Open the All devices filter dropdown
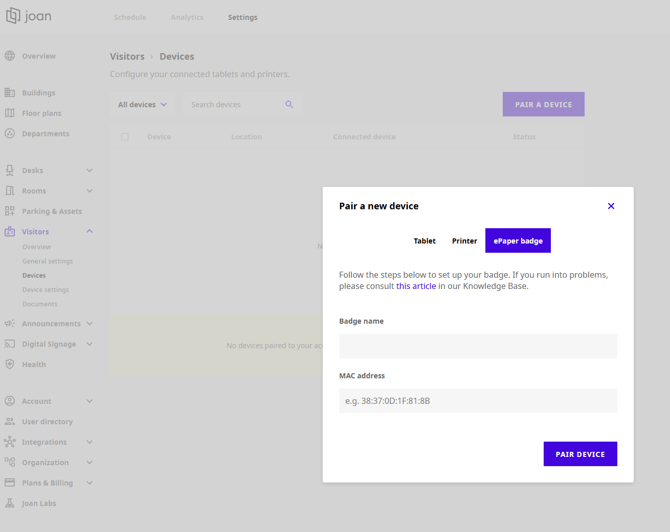This screenshot has width=670, height=532. 142,104
